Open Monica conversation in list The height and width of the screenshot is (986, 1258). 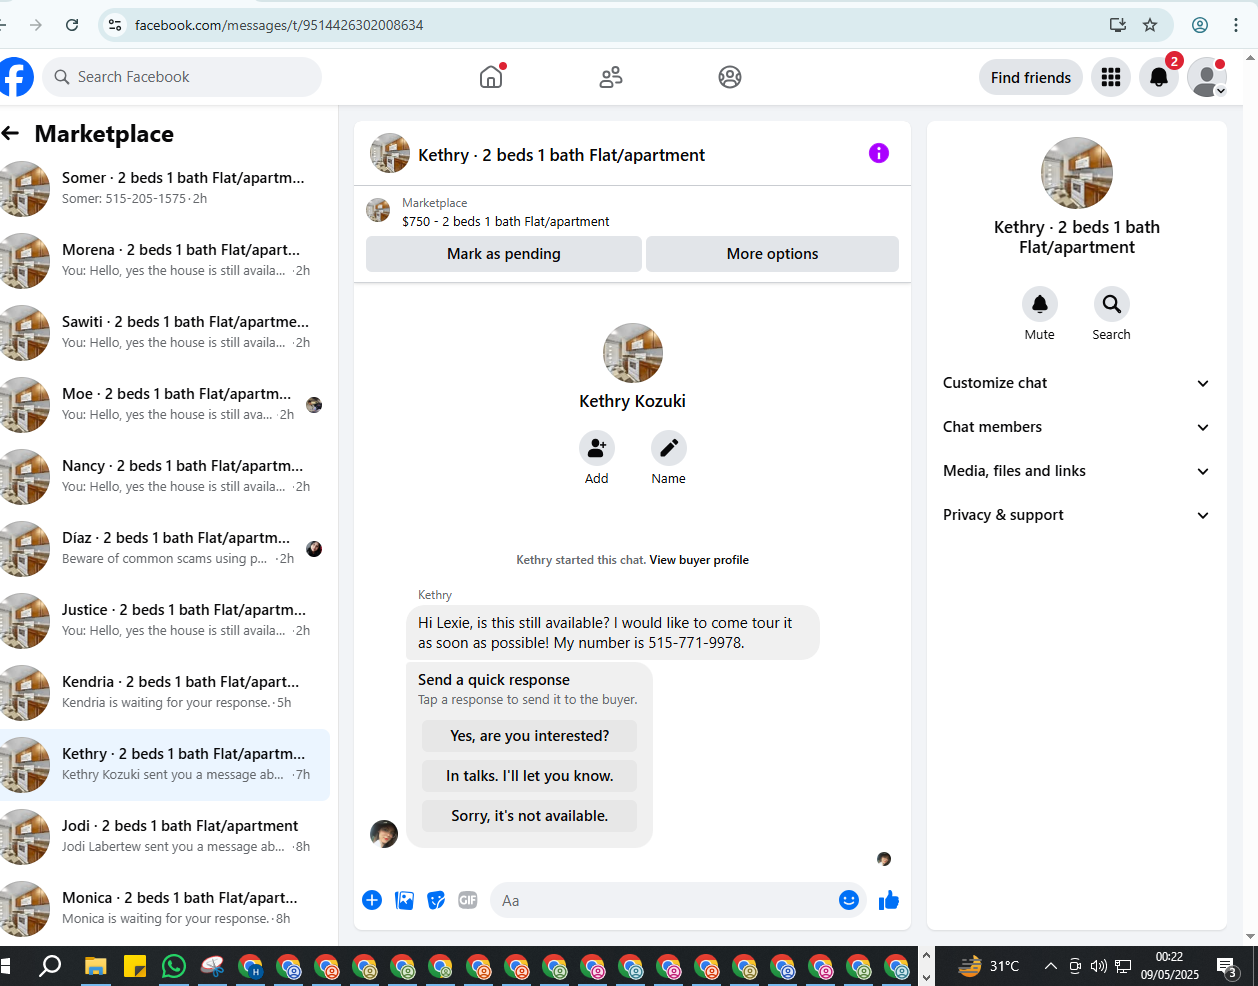coord(165,908)
